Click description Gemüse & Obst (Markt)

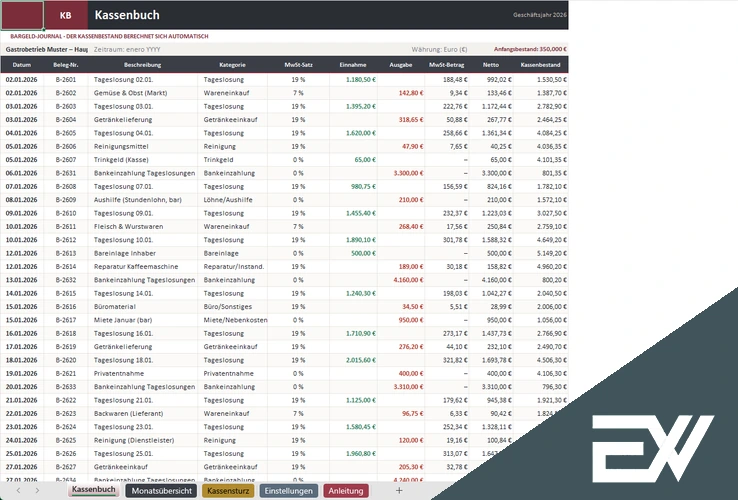point(130,93)
